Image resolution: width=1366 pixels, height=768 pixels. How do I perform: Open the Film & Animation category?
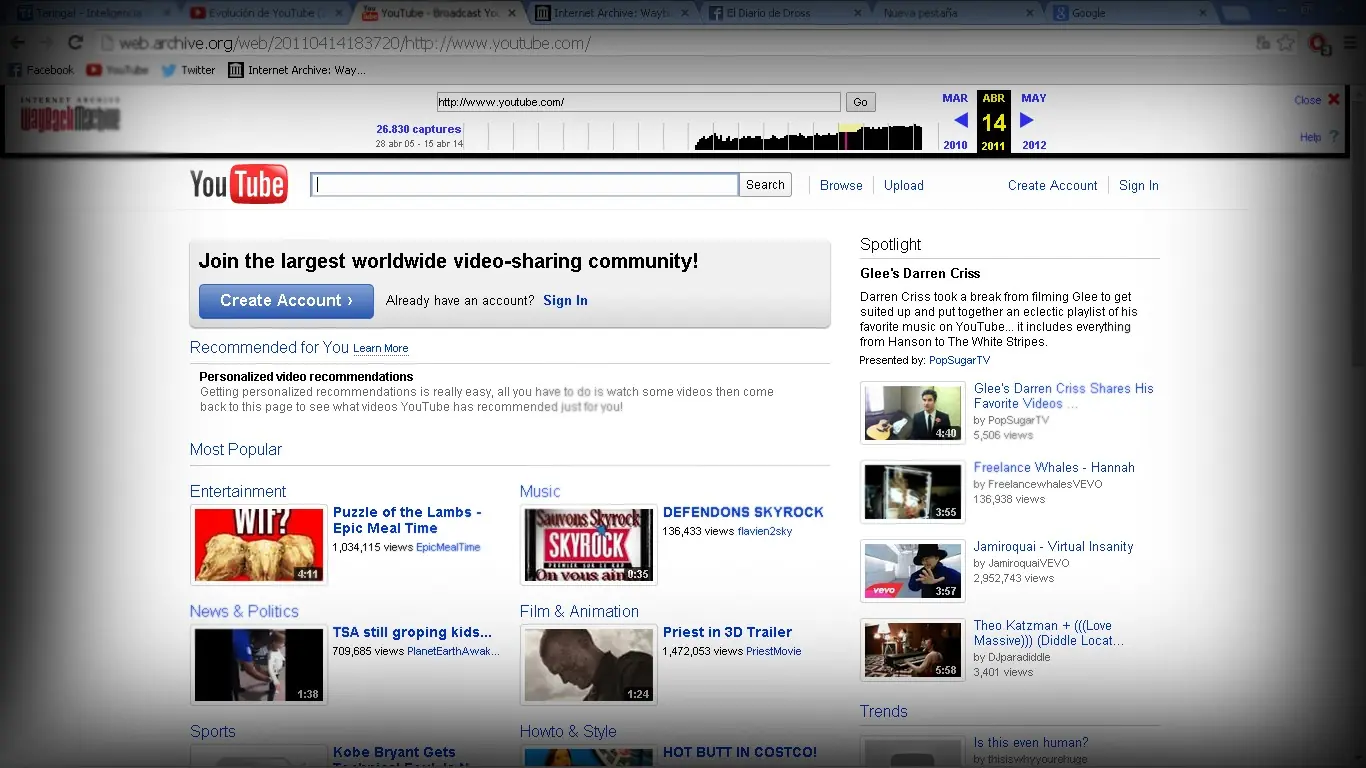[579, 611]
